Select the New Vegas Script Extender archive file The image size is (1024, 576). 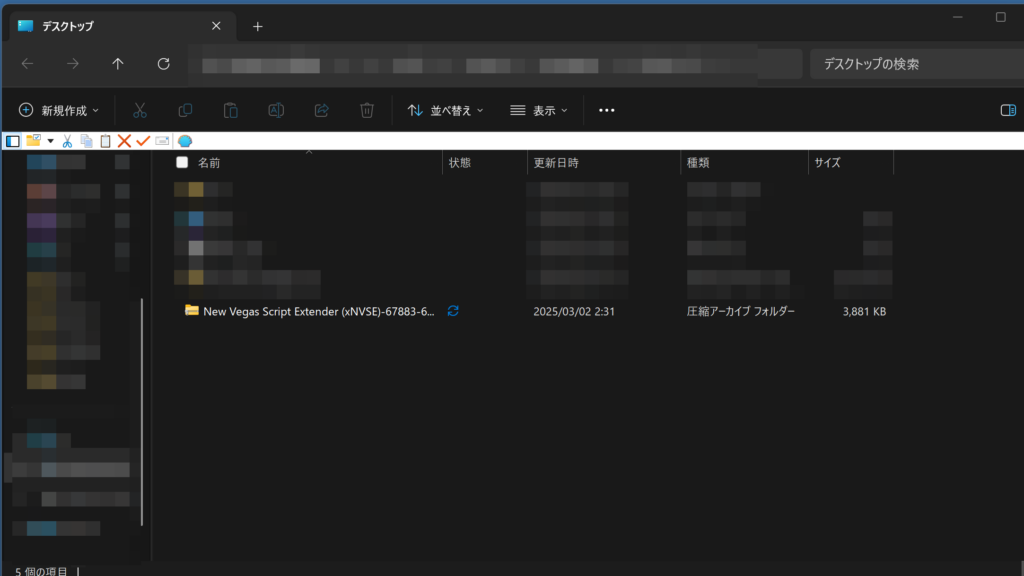pyautogui.click(x=318, y=311)
